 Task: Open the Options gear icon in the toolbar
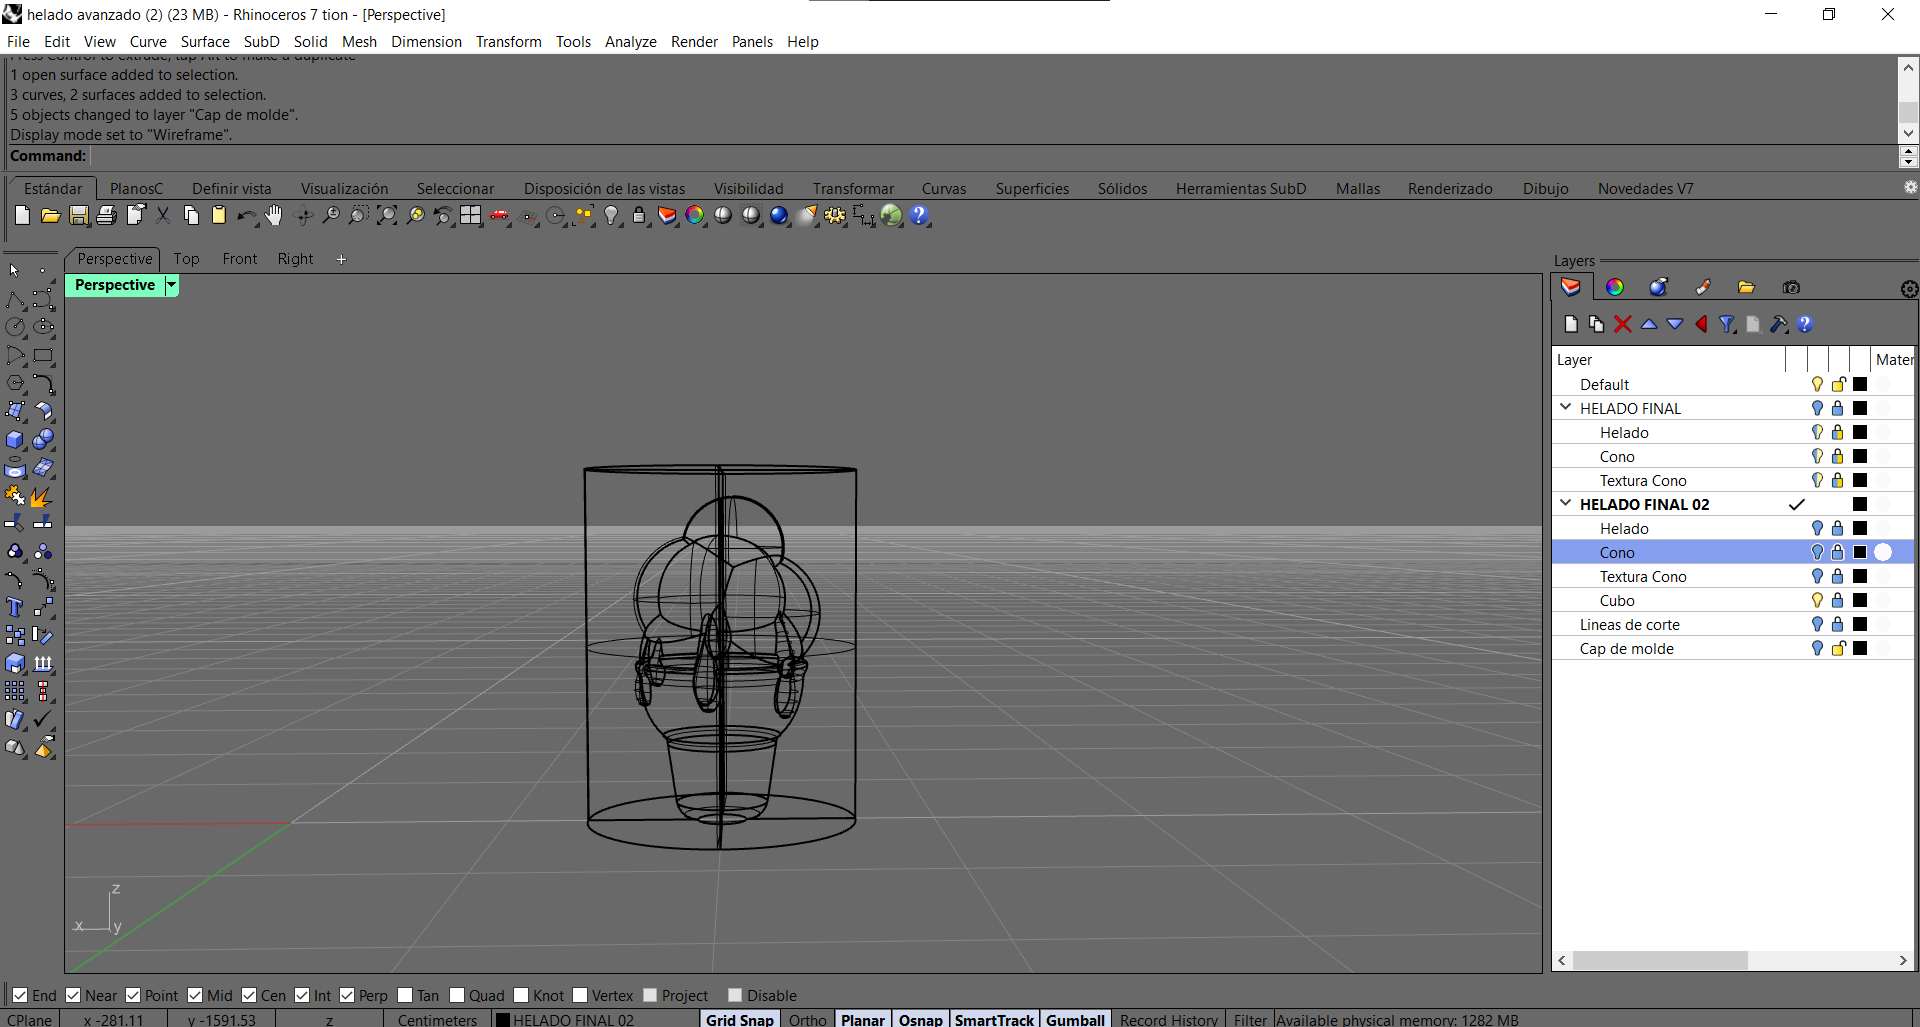[x=835, y=215]
